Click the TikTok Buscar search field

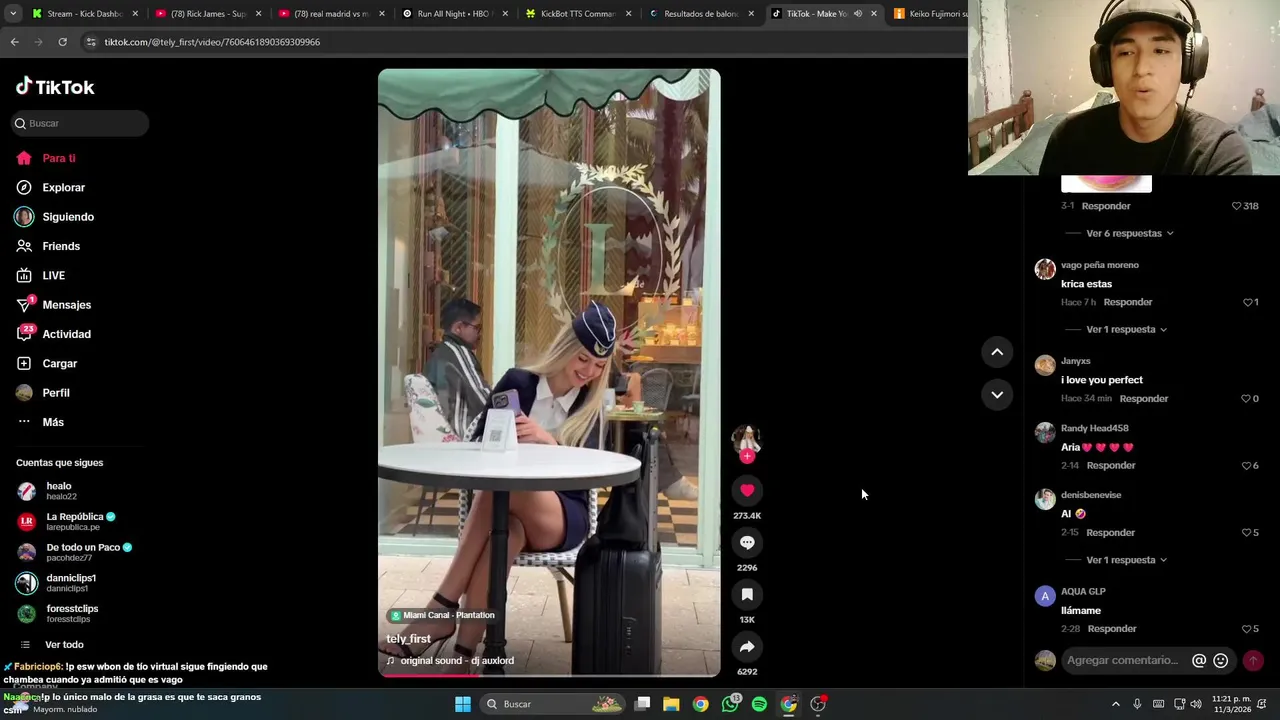pyautogui.click(x=80, y=123)
